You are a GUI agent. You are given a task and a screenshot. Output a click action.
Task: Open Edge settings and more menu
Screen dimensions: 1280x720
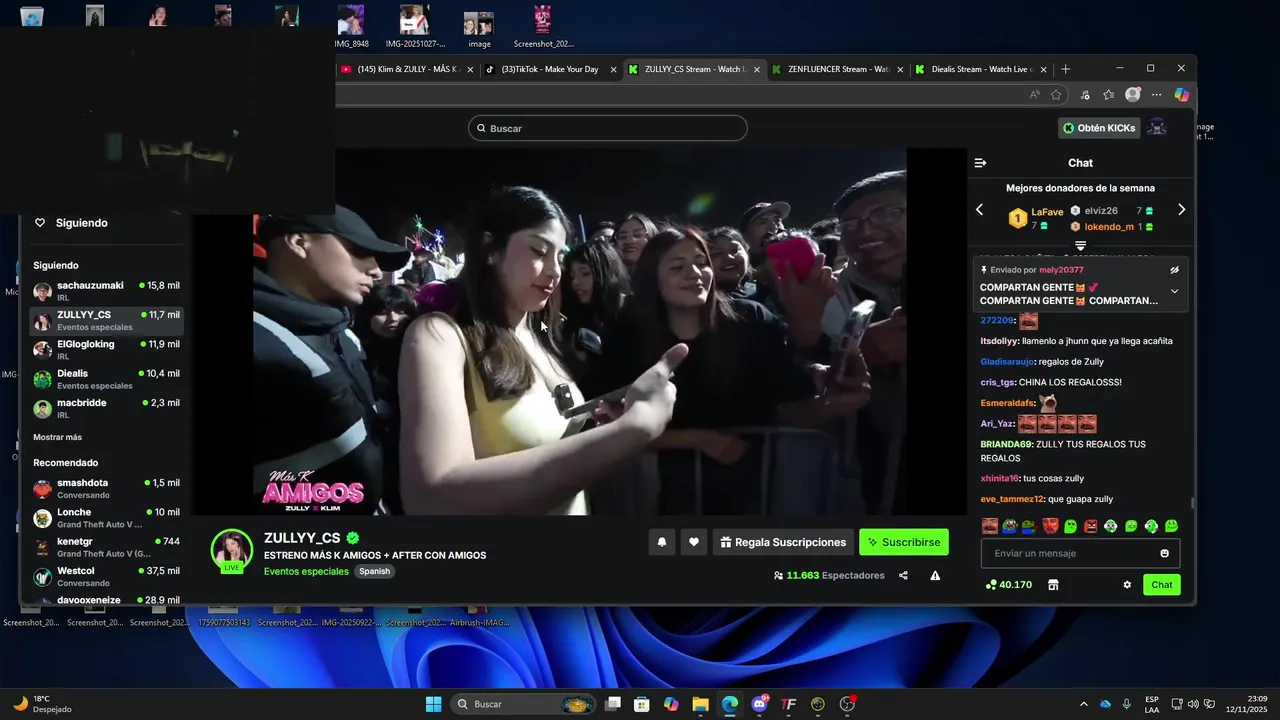pos(1157,95)
